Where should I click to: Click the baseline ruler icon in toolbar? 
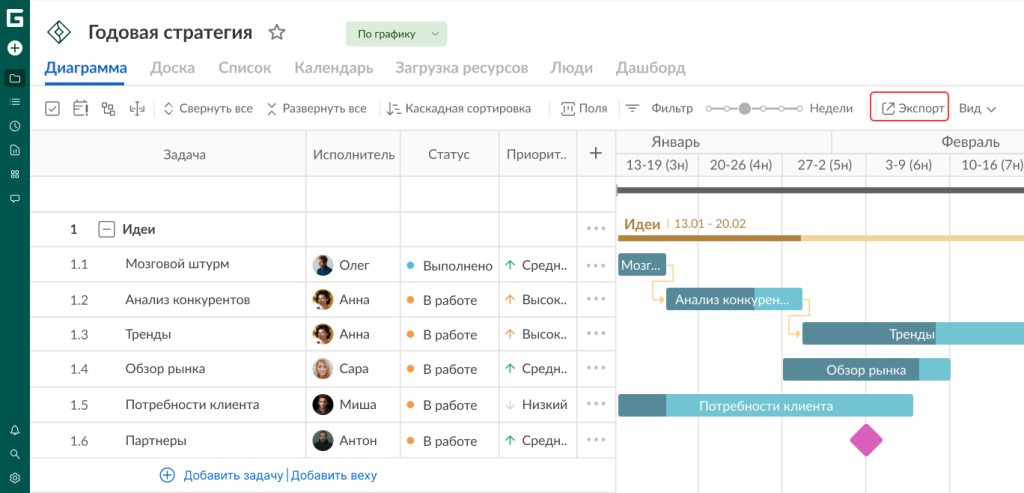136,108
